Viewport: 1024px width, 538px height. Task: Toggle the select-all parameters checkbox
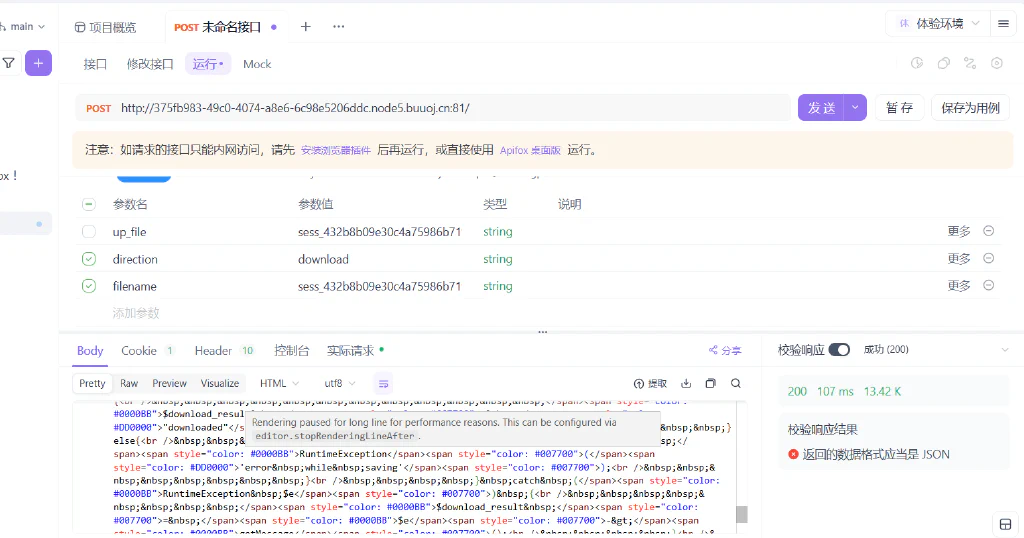coord(89,204)
